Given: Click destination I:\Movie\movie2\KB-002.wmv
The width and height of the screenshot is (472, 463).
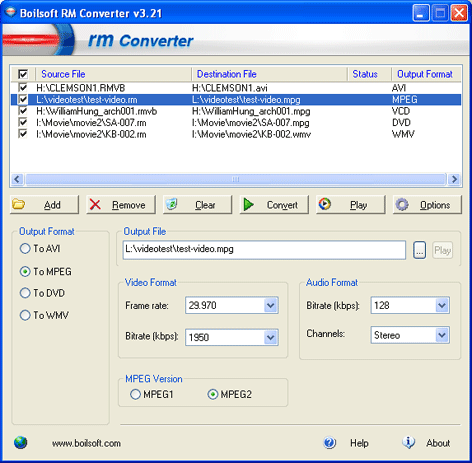Looking at the screenshot, I should tap(252, 134).
